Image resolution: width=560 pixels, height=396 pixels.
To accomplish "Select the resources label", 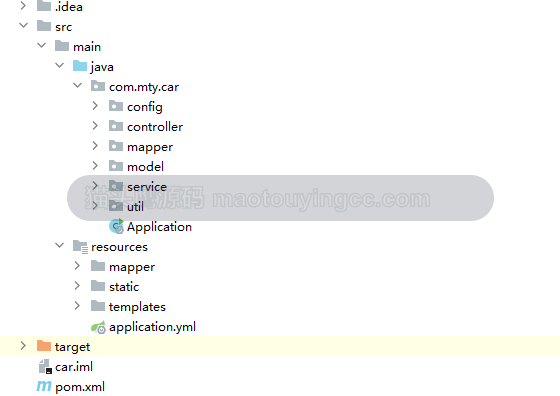I will (x=119, y=247).
